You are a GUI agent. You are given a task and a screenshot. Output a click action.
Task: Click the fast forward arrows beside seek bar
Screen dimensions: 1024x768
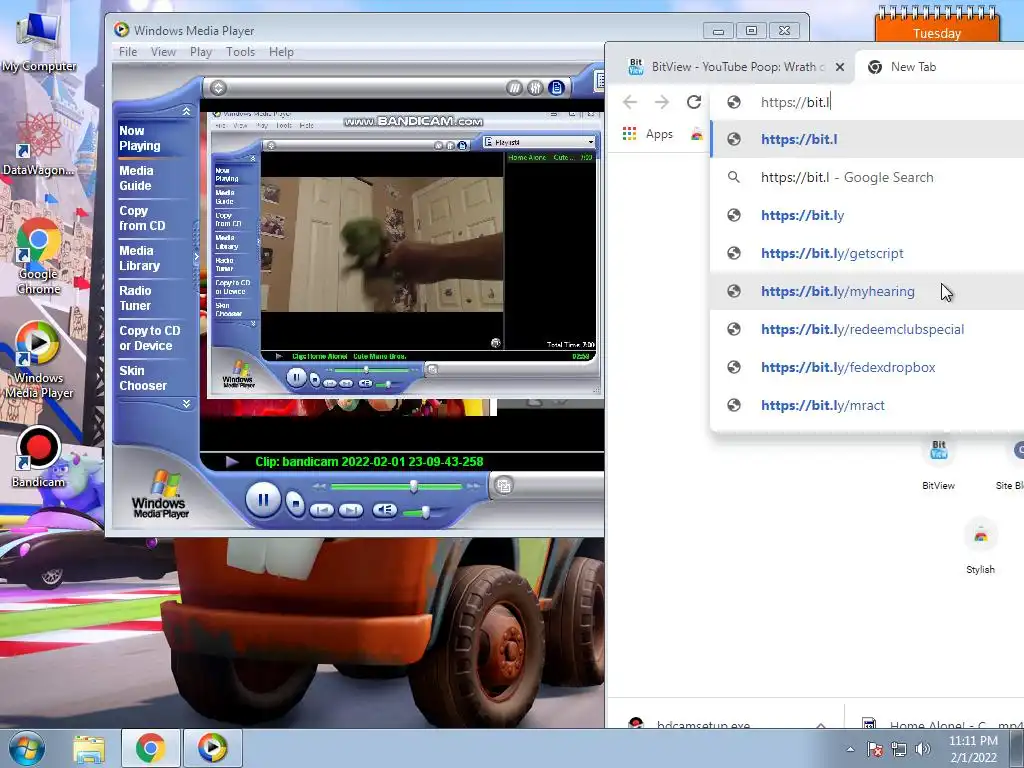[x=473, y=487]
